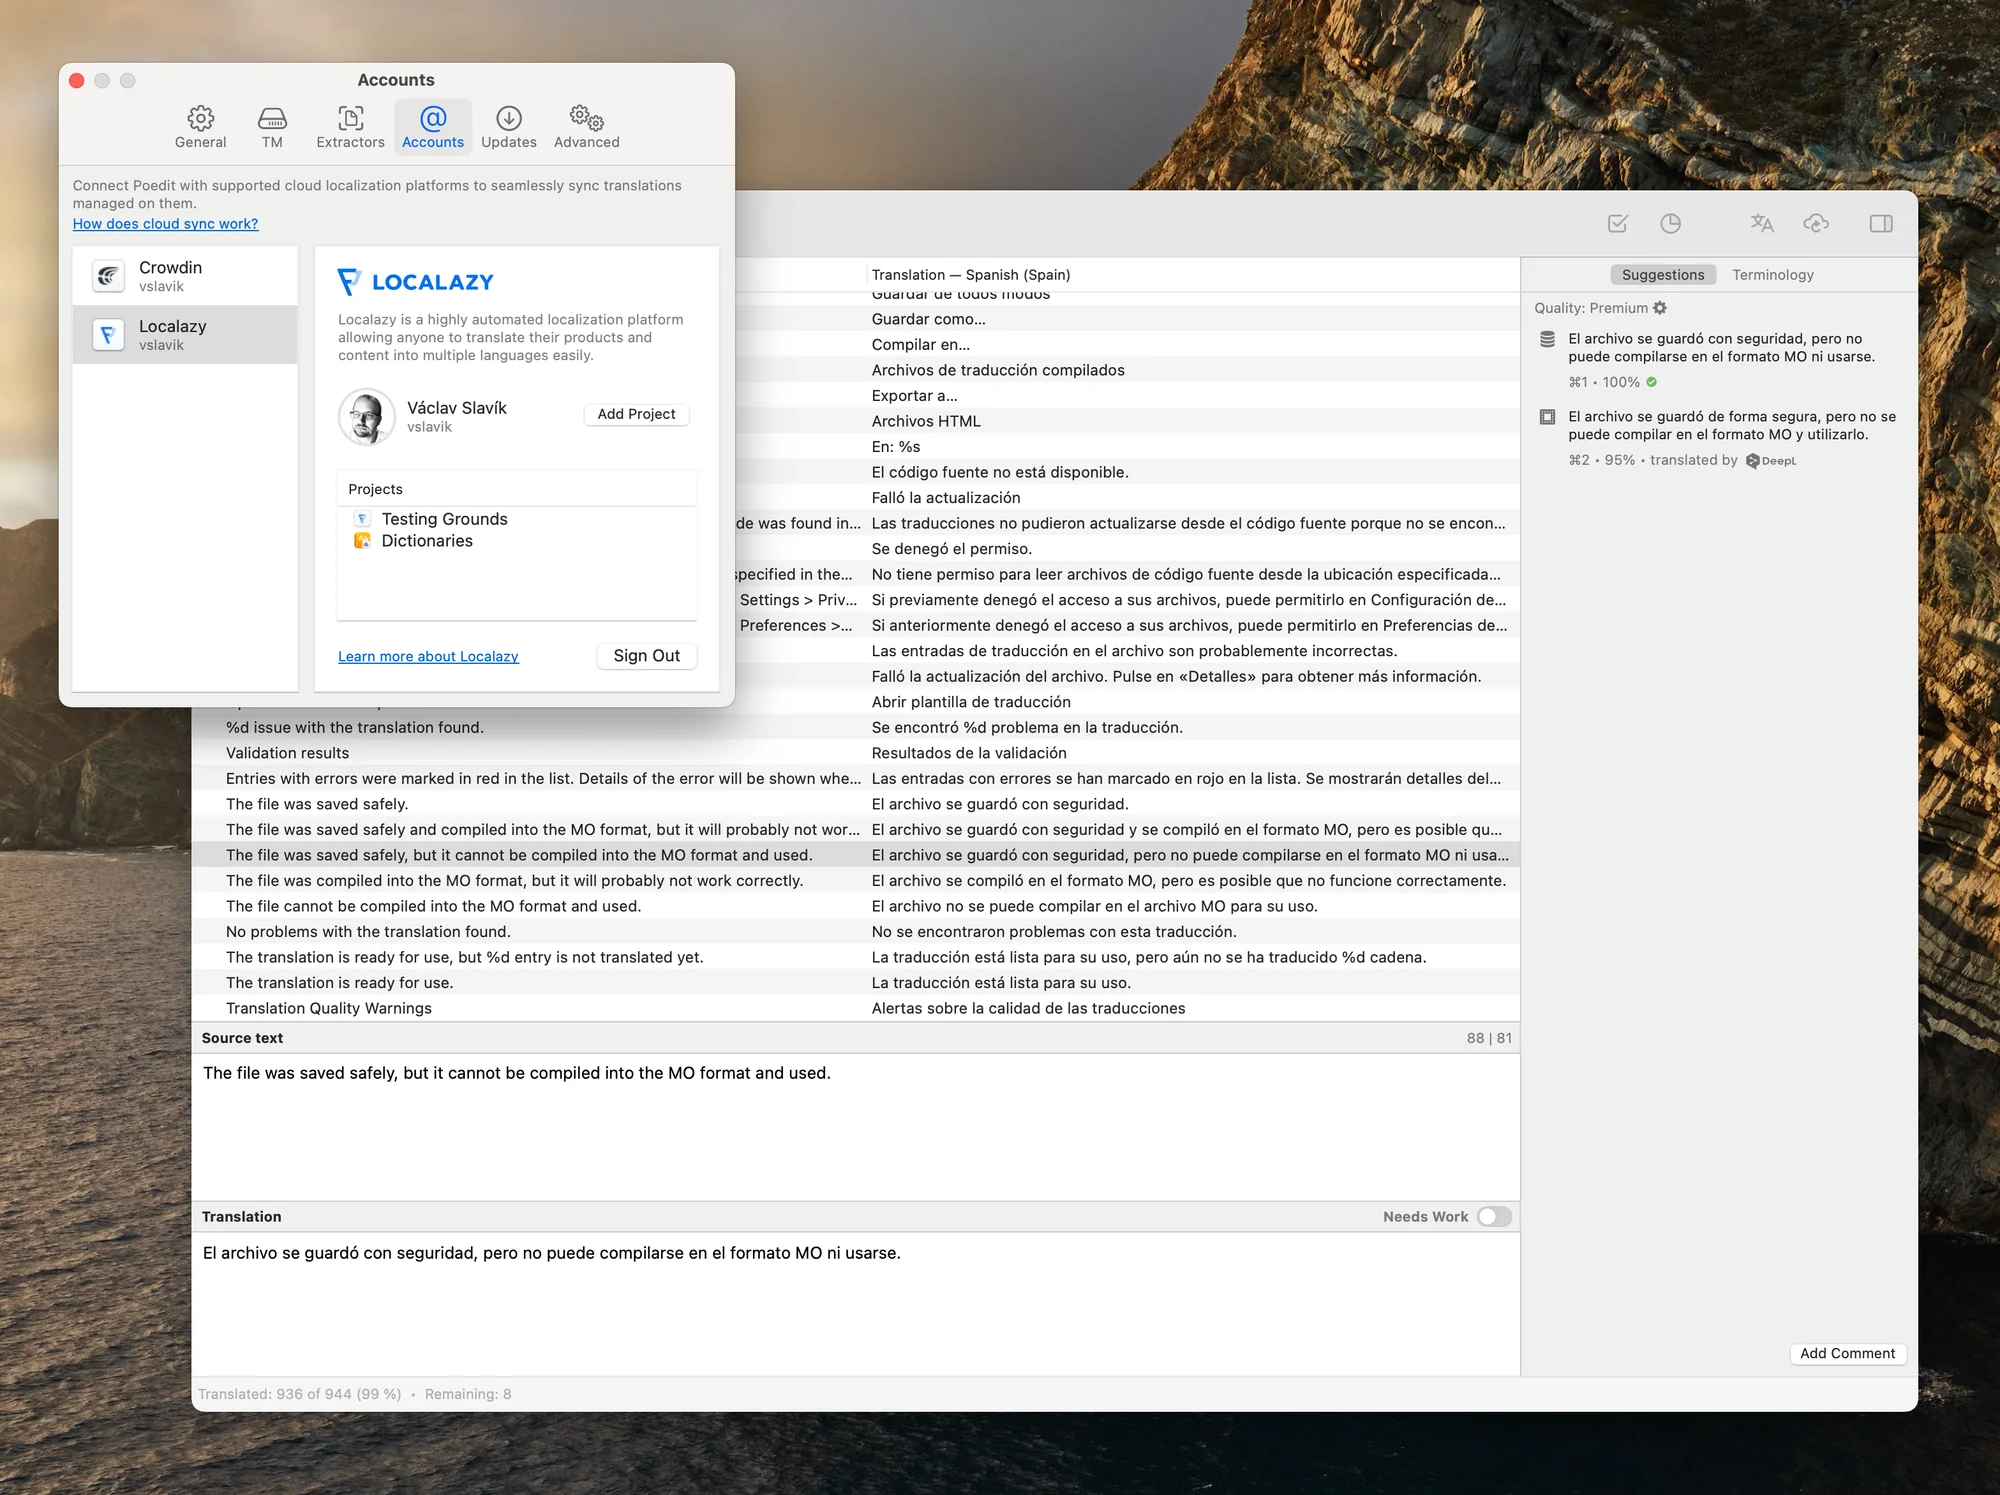Select the Testing Grounds project
The width and height of the screenshot is (2000, 1495).
444,519
